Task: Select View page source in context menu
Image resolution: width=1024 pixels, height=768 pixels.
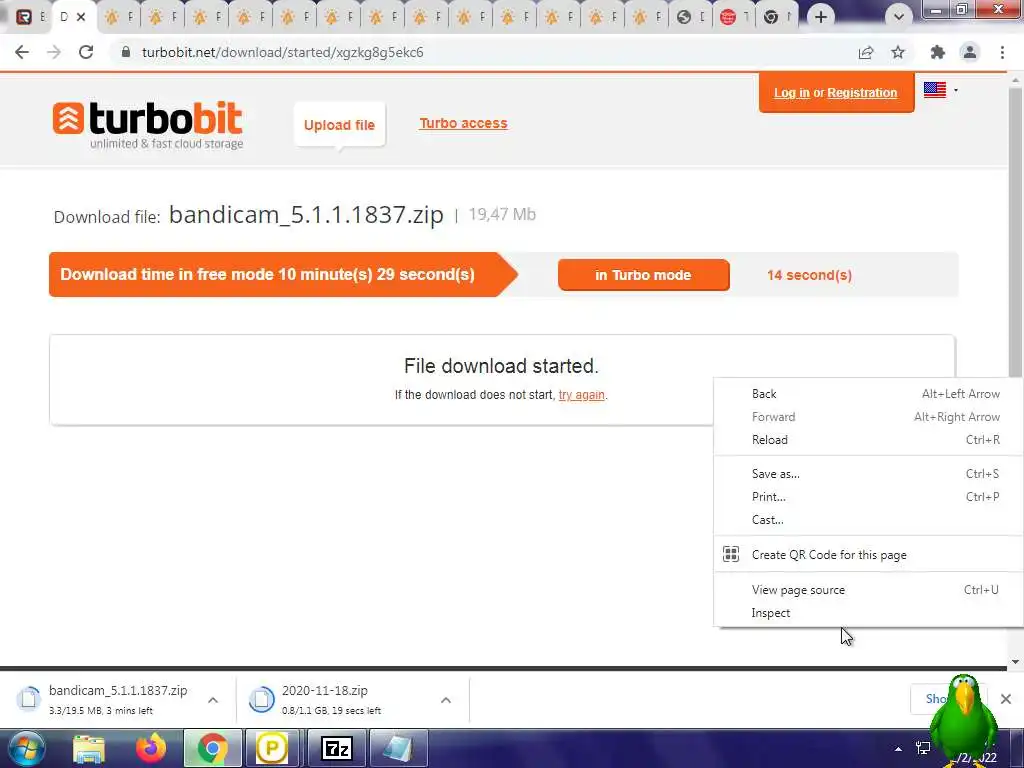Action: pos(869,590)
